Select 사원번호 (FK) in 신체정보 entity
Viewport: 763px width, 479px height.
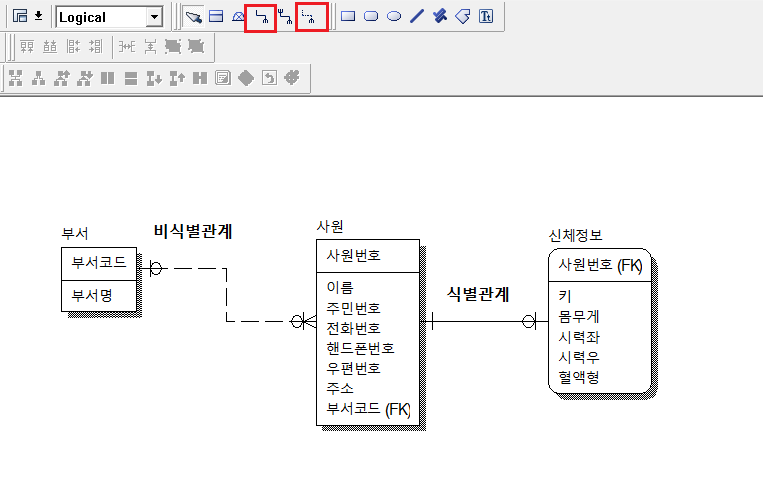[600, 265]
